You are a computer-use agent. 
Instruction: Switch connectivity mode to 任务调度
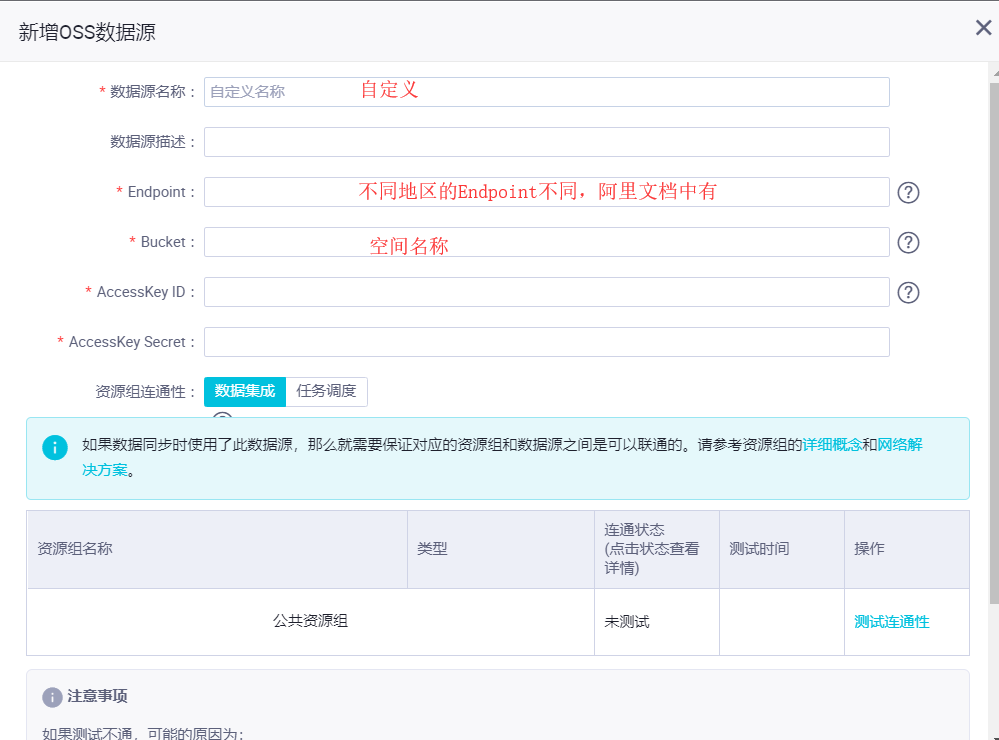(x=328, y=391)
